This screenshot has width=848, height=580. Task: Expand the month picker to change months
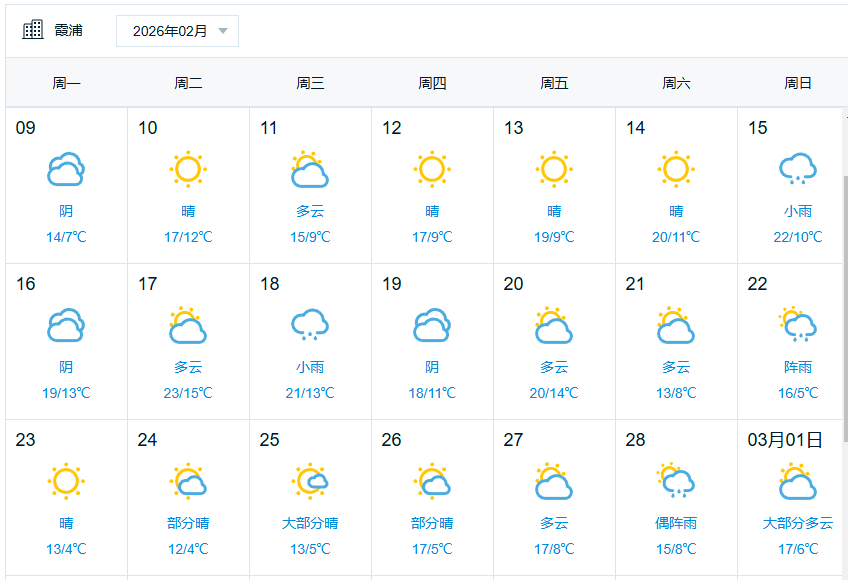178,31
